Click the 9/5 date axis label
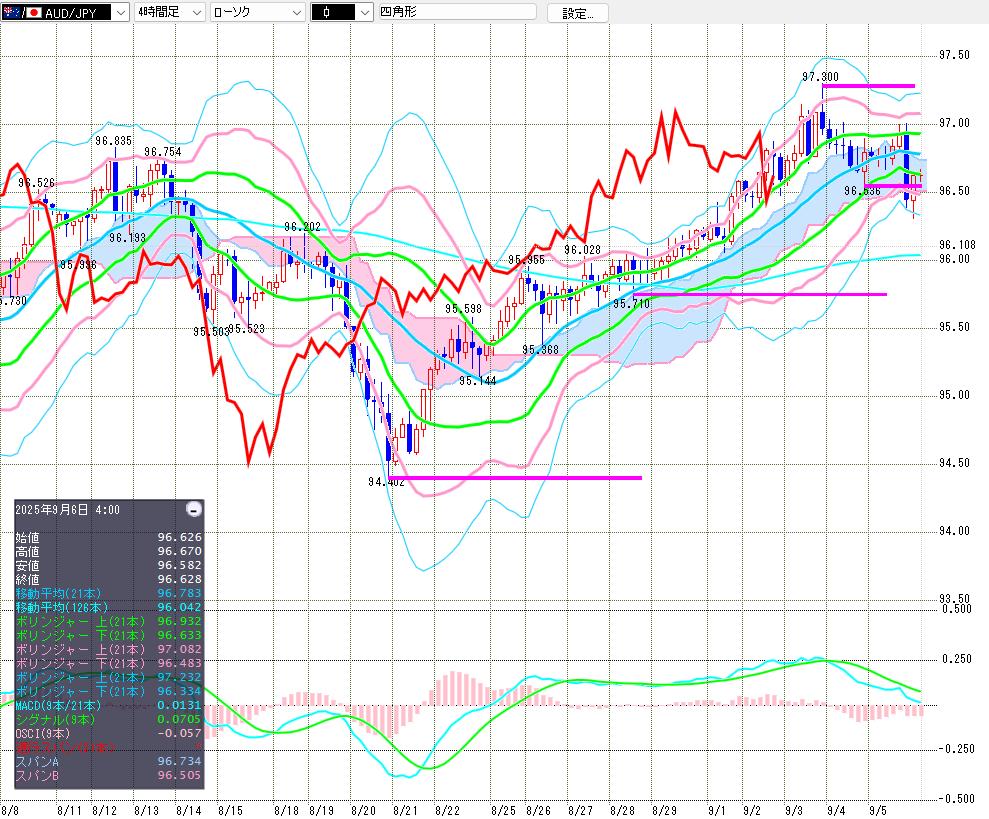The height and width of the screenshot is (819, 989). [x=878, y=811]
